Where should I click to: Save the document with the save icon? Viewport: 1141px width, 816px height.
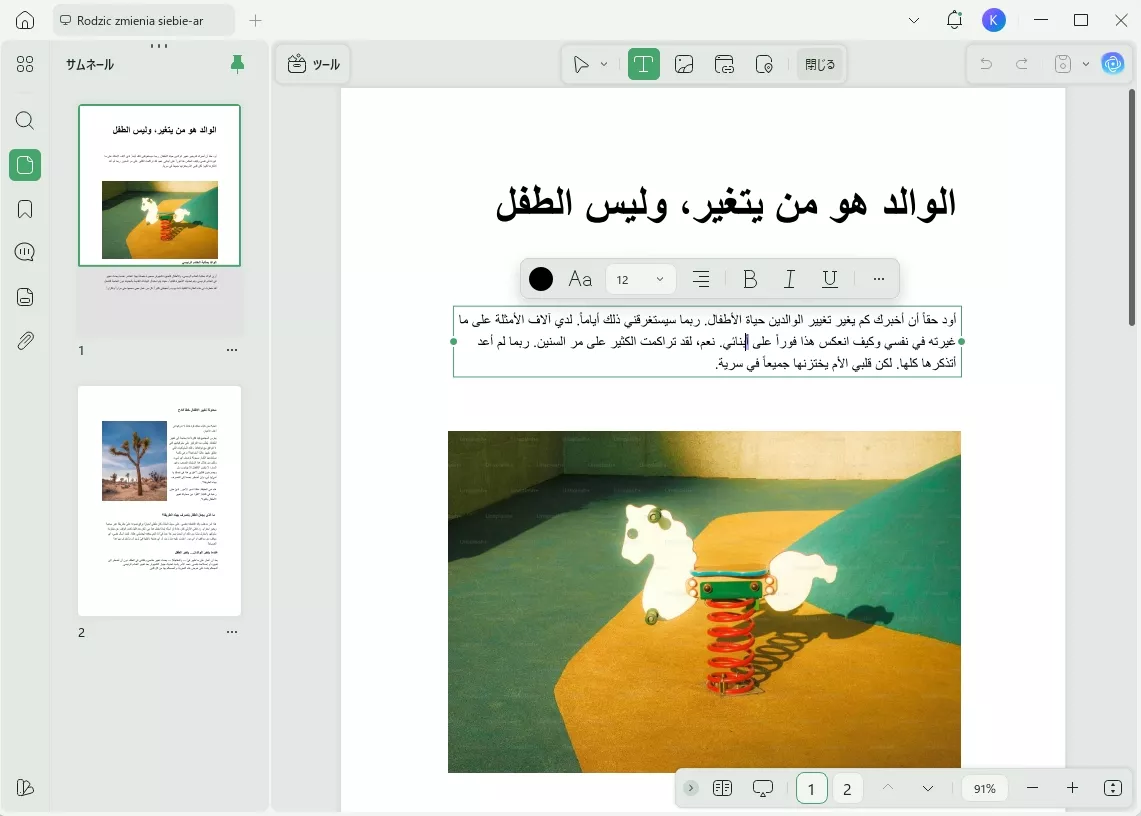pyautogui.click(x=1062, y=64)
